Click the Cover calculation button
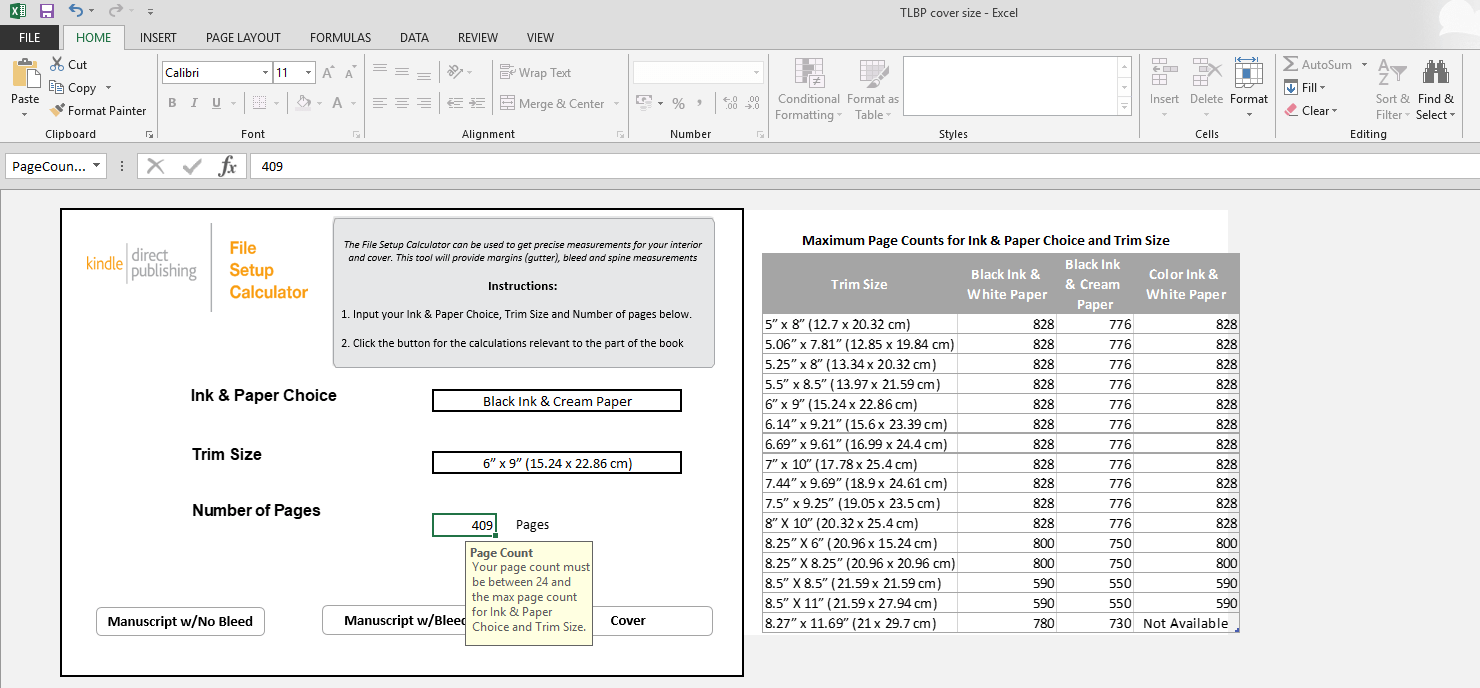The height and width of the screenshot is (688, 1480). [652, 621]
